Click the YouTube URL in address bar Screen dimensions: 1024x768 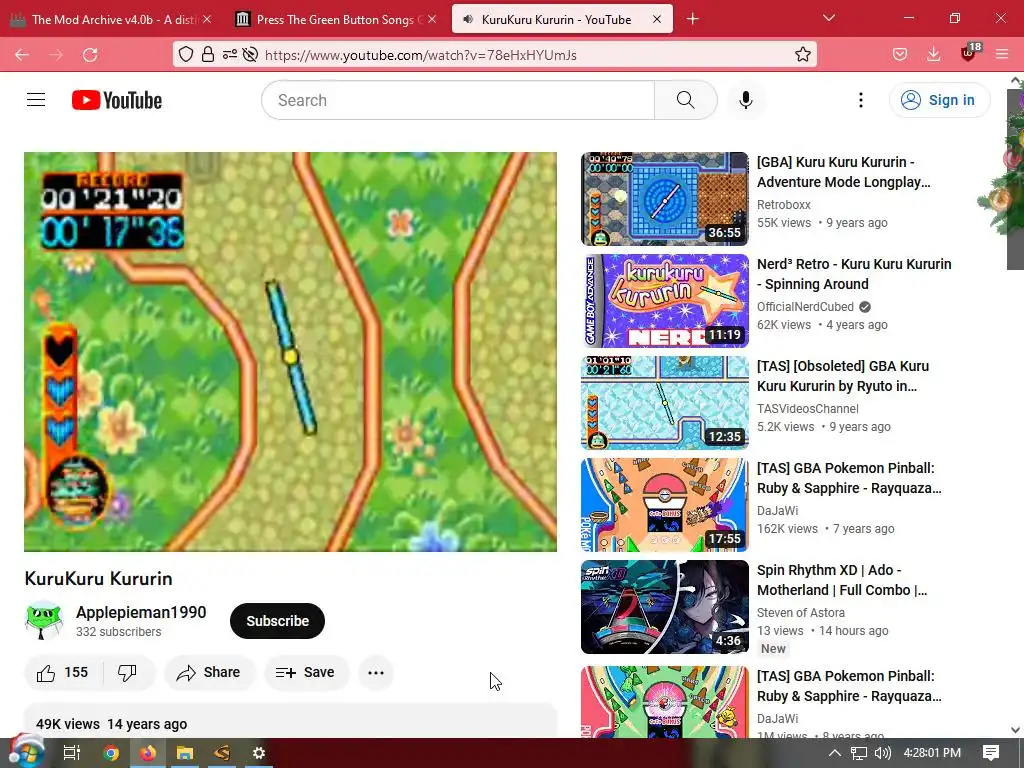tap(421, 55)
